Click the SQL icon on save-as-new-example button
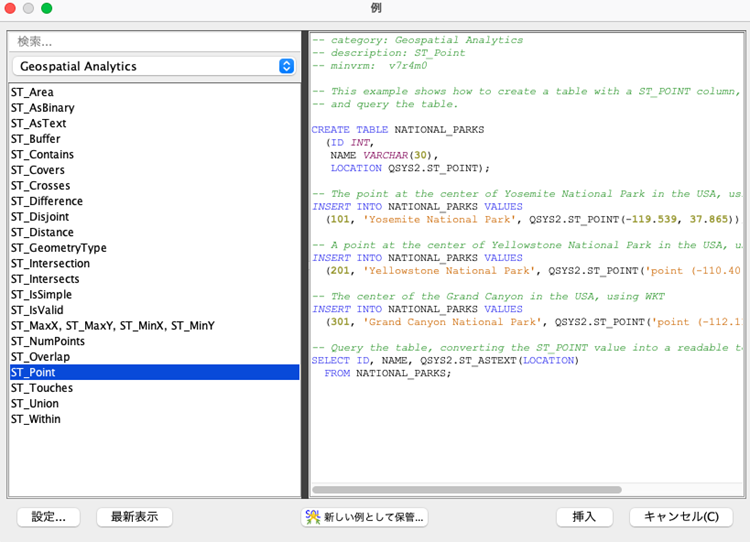This screenshot has width=750, height=542. pos(314,517)
